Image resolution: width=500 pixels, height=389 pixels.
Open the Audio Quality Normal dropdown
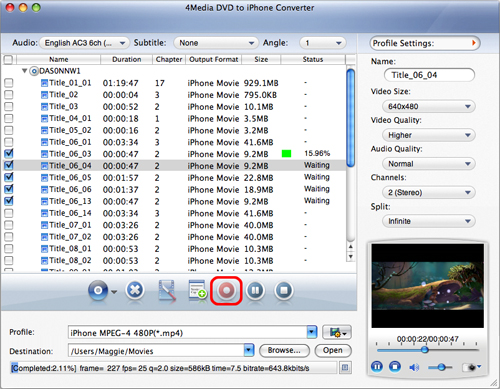429,164
